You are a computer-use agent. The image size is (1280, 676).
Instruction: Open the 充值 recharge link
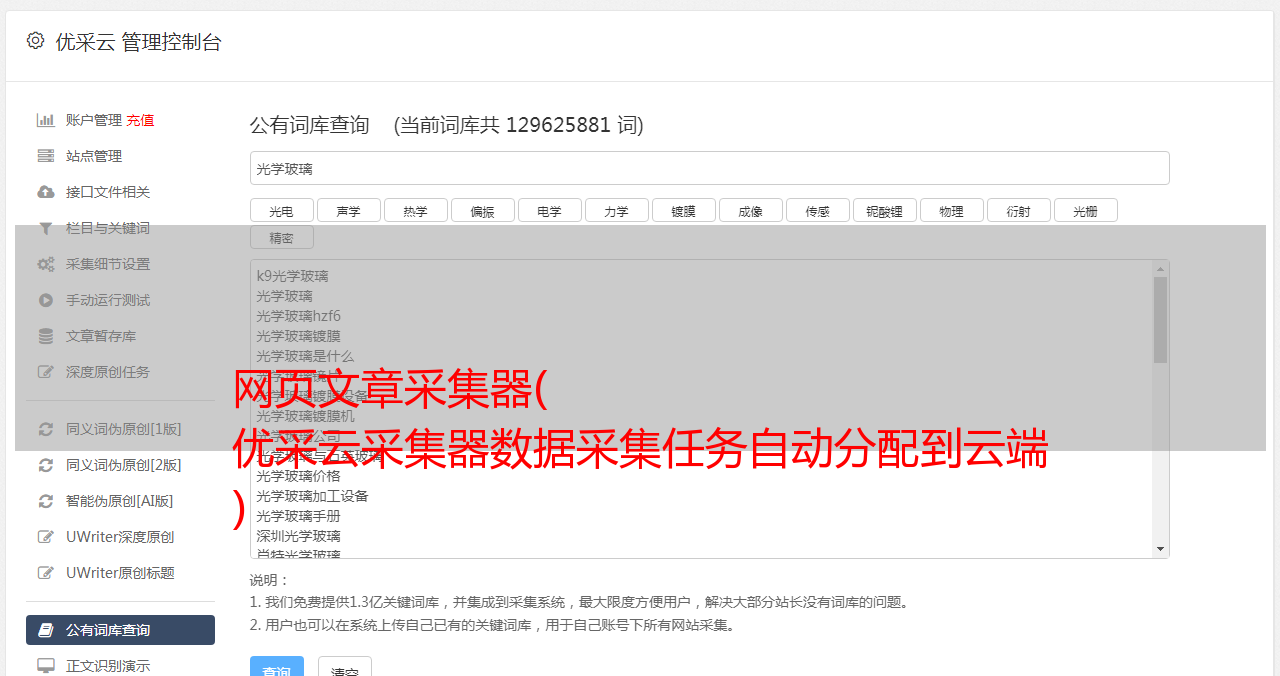point(140,120)
